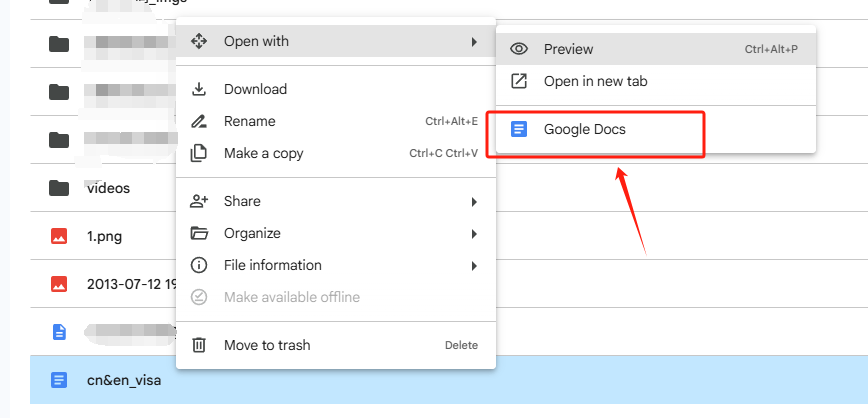
Task: Click the red image icon beside 1.png
Action: click(59, 236)
